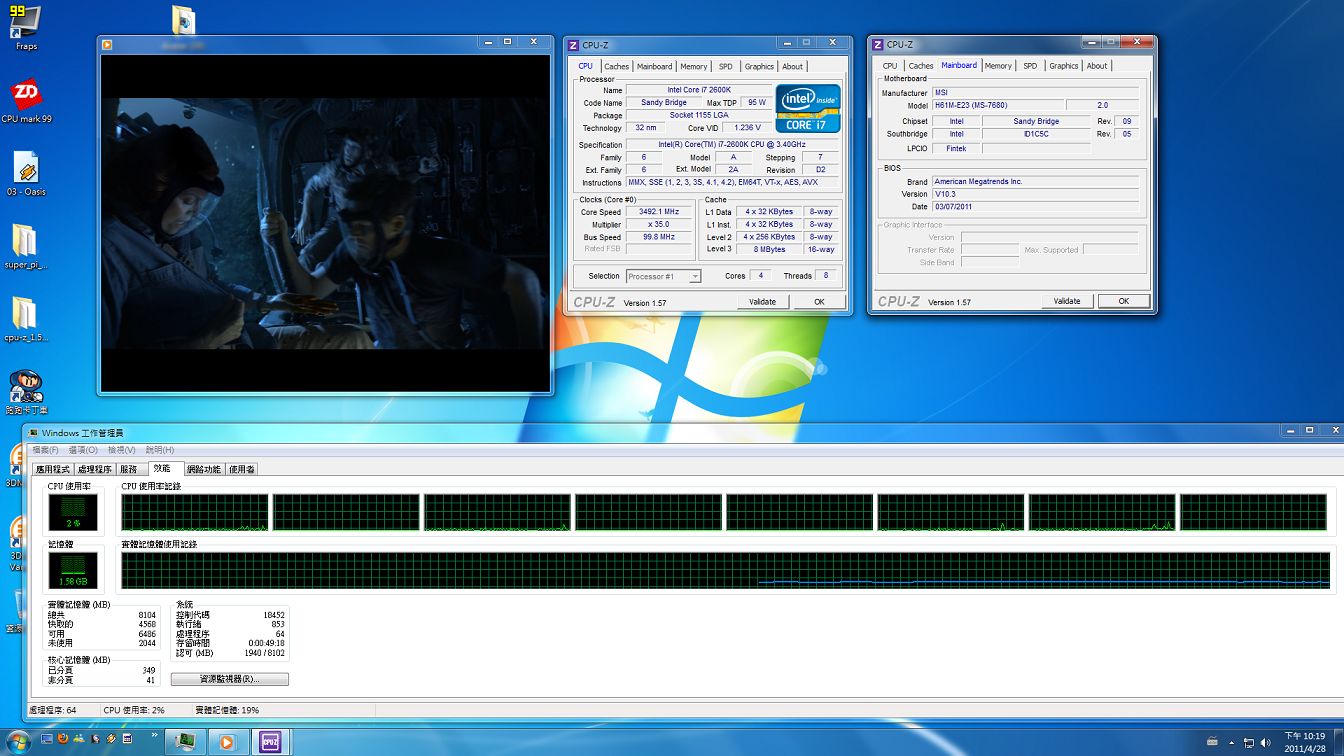Launch Firefox from quick launch
Viewport: 1344px width, 756px height.
[x=62, y=739]
